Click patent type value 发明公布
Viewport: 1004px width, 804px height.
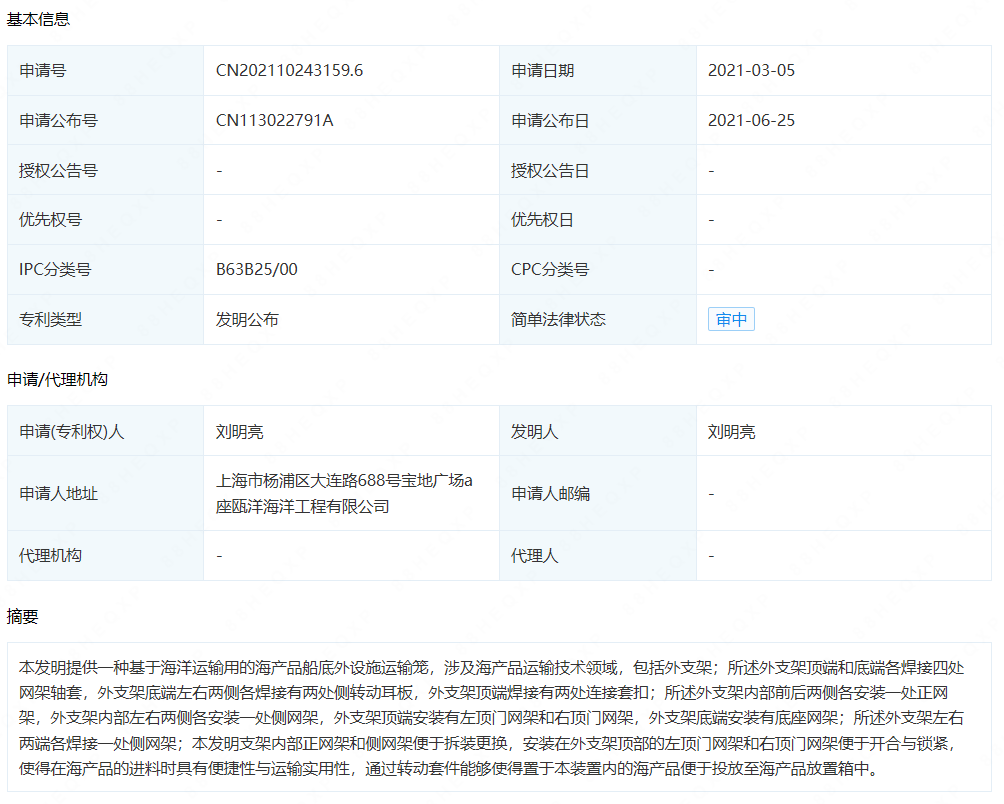247,319
